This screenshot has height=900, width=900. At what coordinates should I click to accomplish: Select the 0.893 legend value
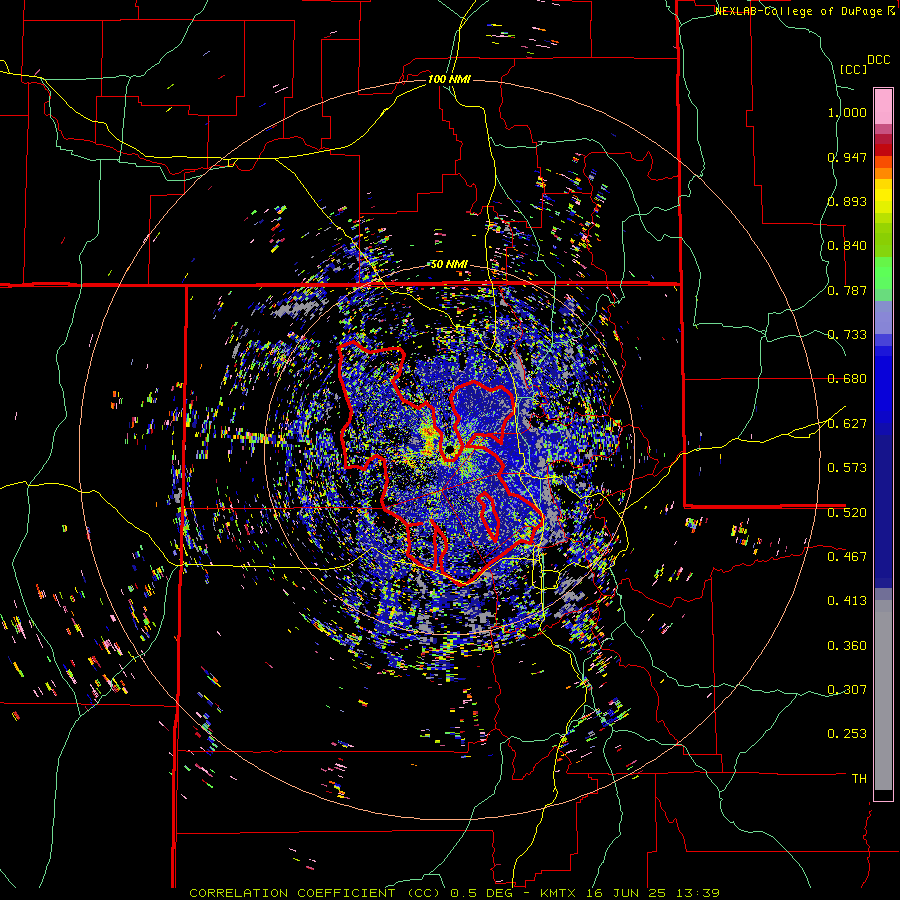click(x=847, y=201)
